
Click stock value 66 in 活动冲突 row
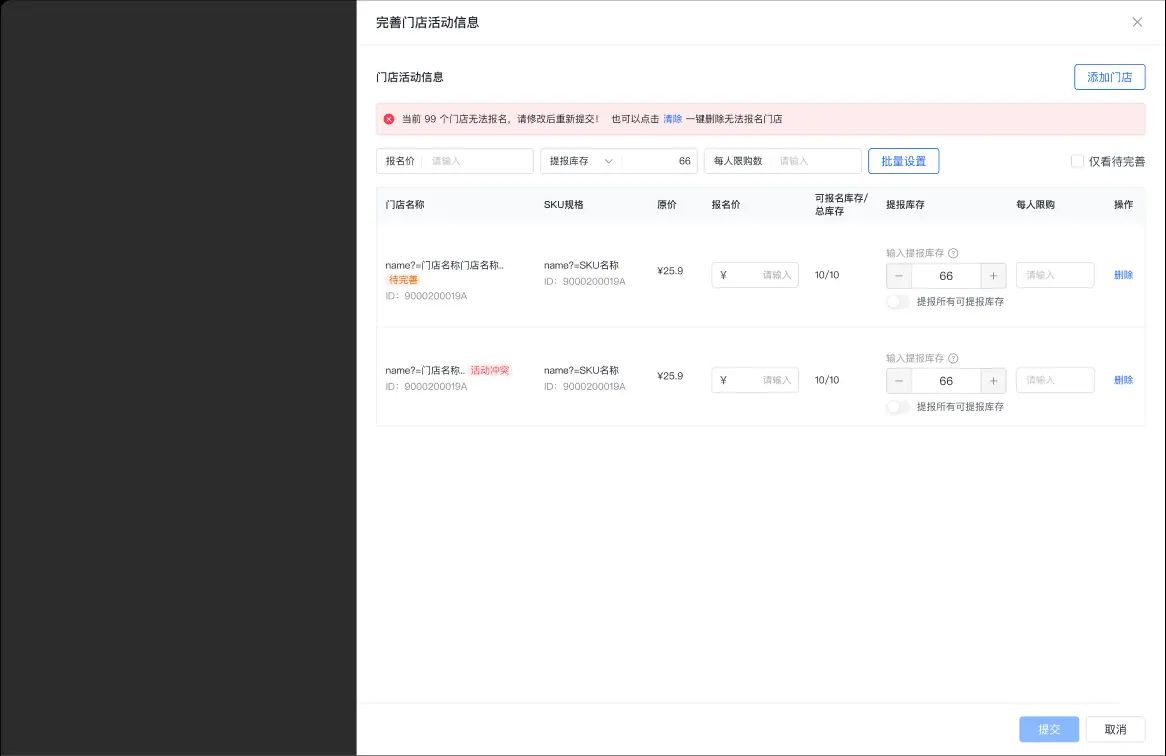coord(945,381)
